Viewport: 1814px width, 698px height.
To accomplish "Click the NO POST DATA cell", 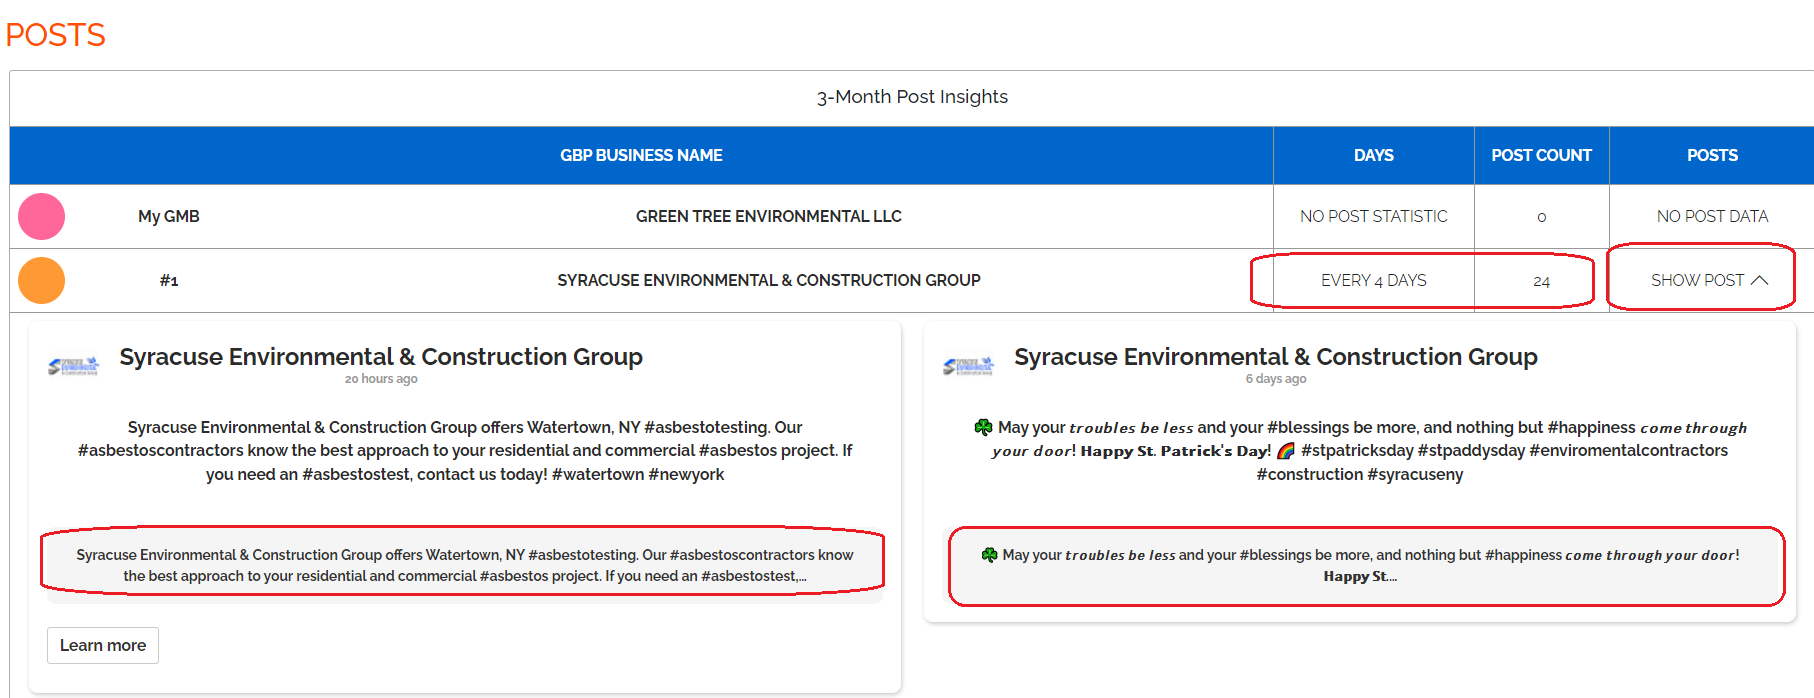I will pyautogui.click(x=1712, y=216).
